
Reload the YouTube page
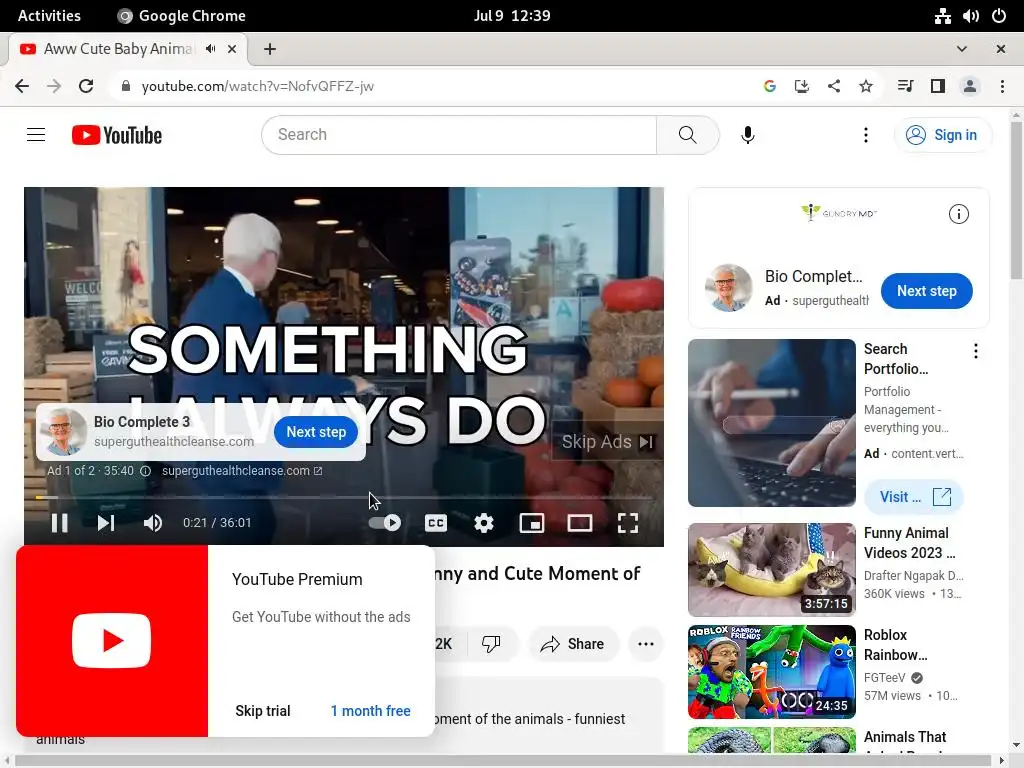tap(86, 86)
